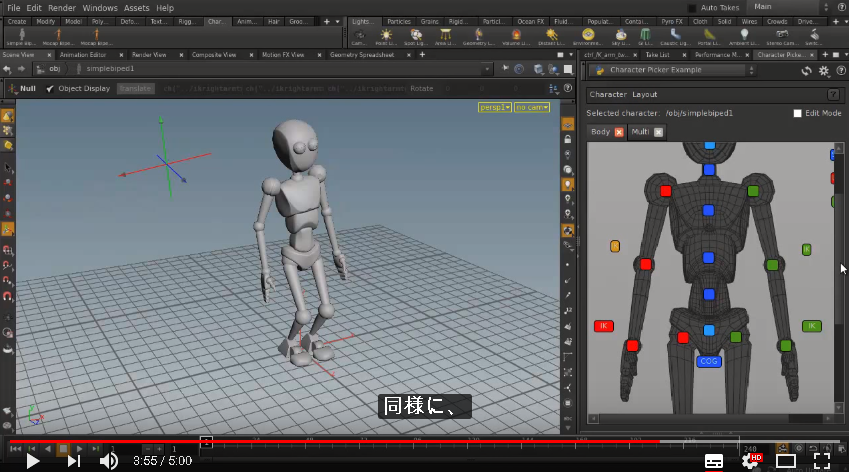This screenshot has height=472, width=849.
Task: Click the obj path button
Action: pyautogui.click(x=50, y=69)
